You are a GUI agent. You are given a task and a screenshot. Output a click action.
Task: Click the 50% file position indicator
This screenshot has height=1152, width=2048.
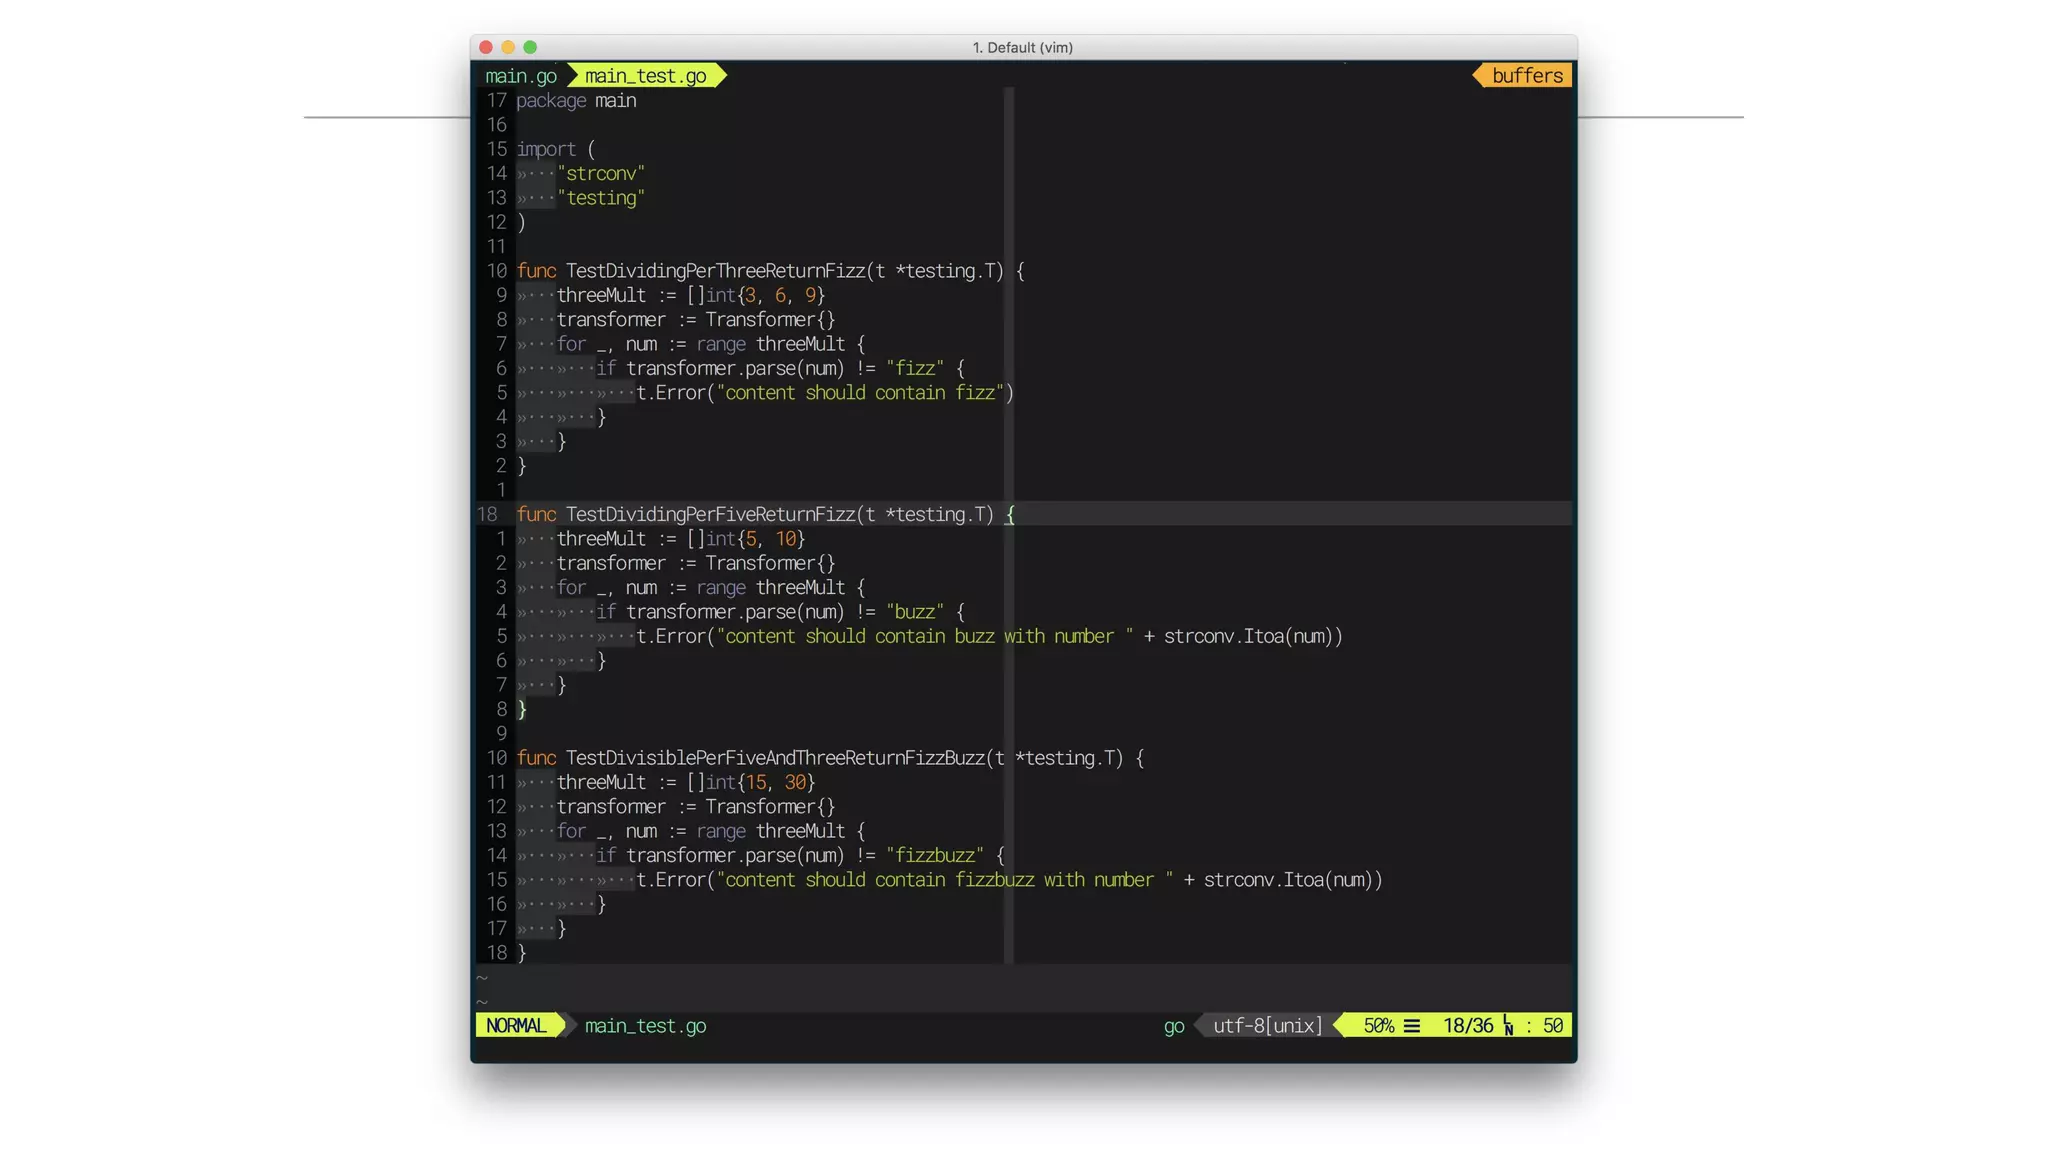tap(1378, 1026)
